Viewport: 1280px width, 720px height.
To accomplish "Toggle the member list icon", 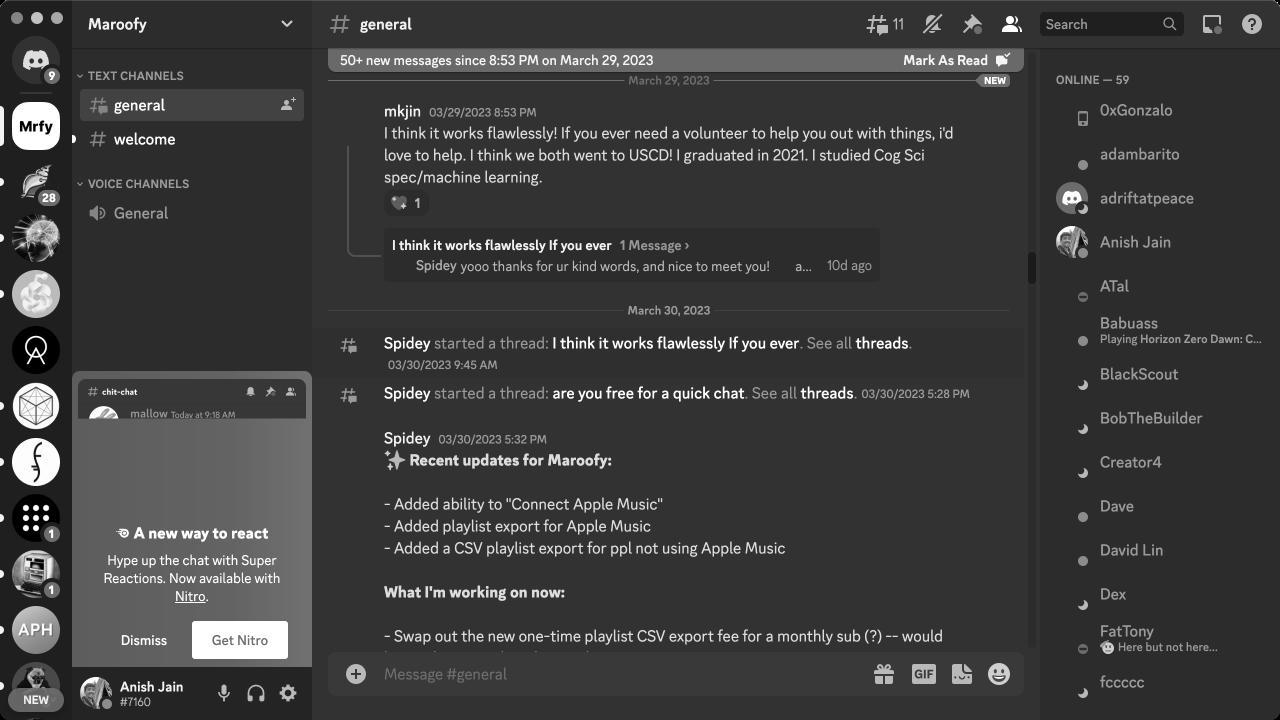I will [1011, 24].
